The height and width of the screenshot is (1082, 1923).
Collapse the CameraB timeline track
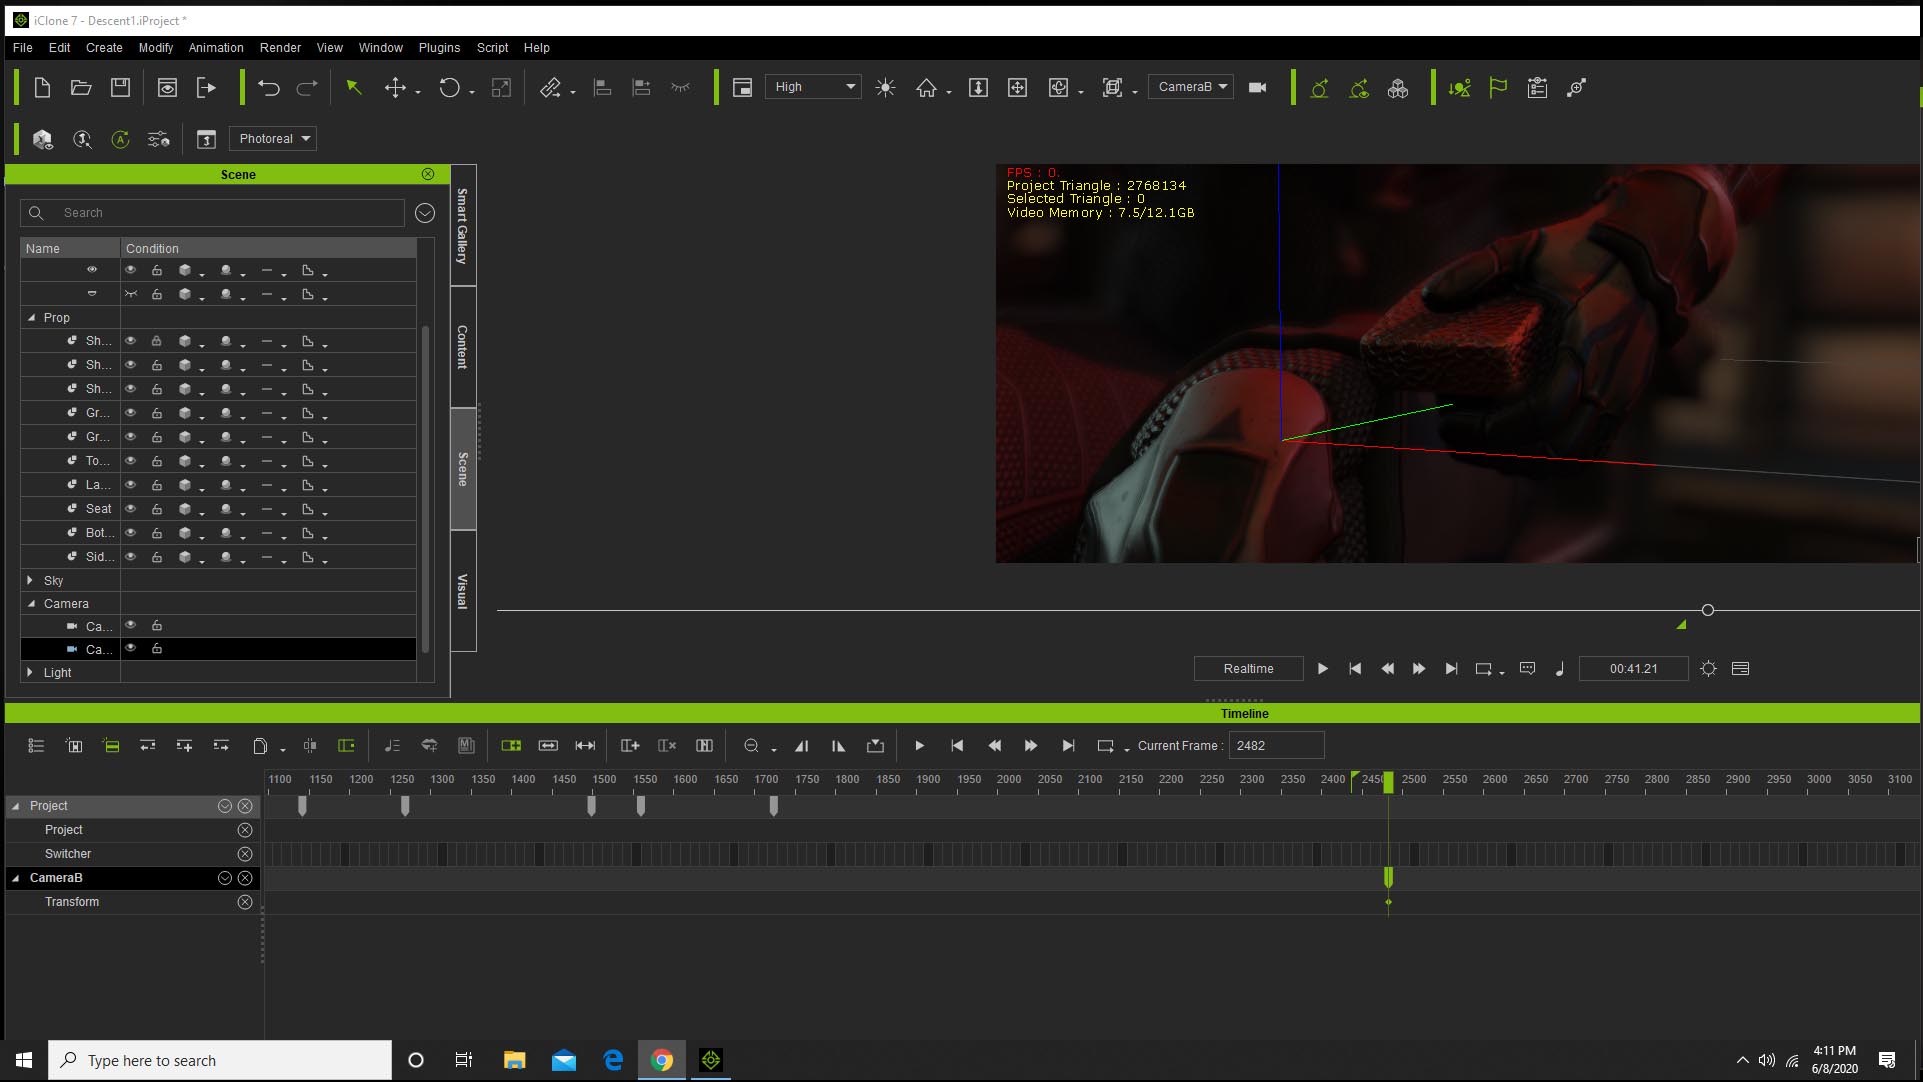pyautogui.click(x=15, y=878)
